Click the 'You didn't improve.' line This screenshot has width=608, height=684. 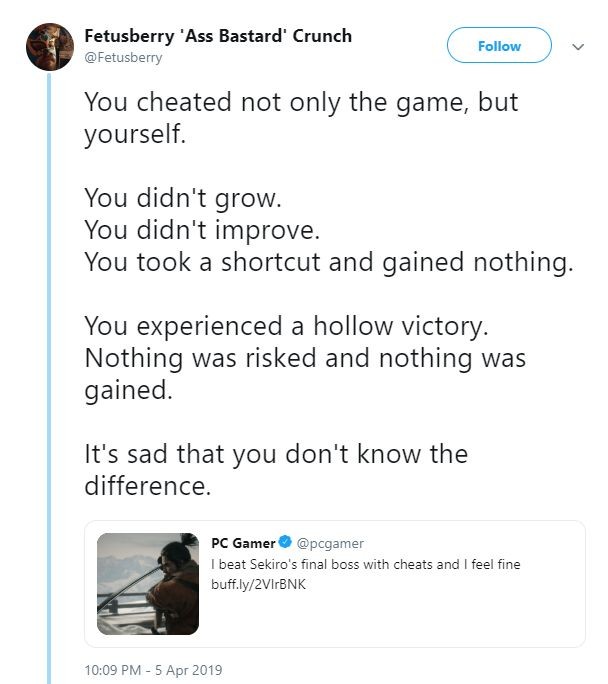tap(201, 230)
